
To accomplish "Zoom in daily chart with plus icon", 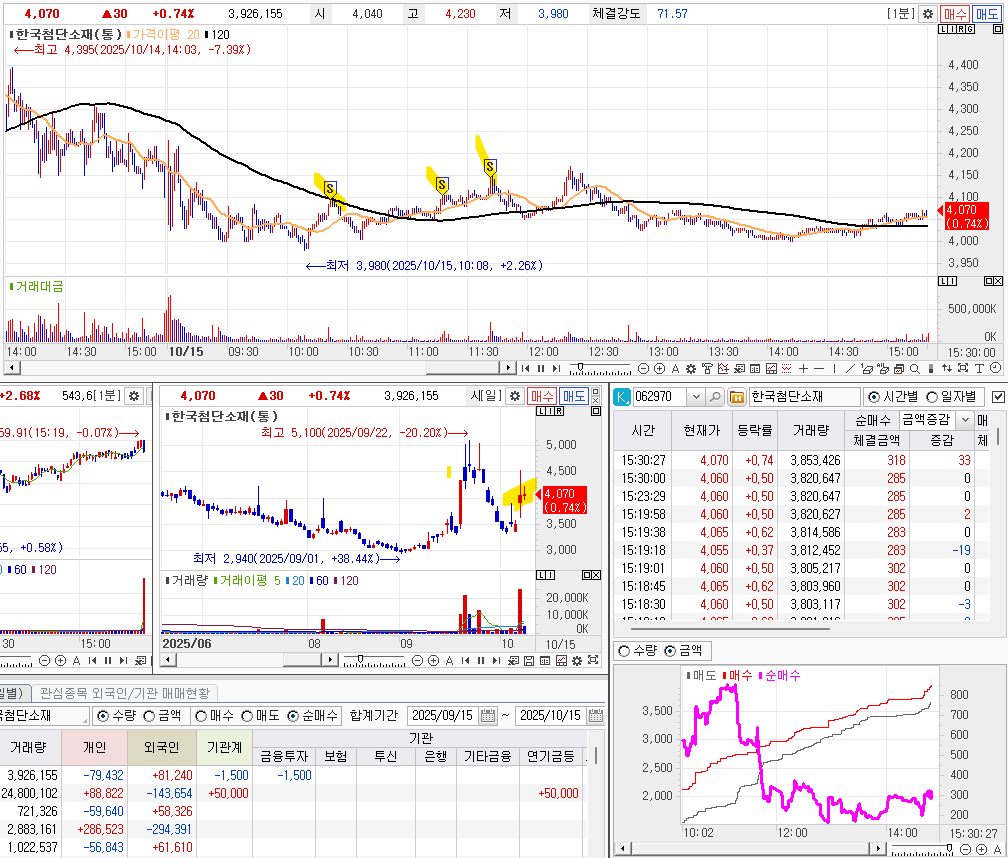I will (x=433, y=660).
